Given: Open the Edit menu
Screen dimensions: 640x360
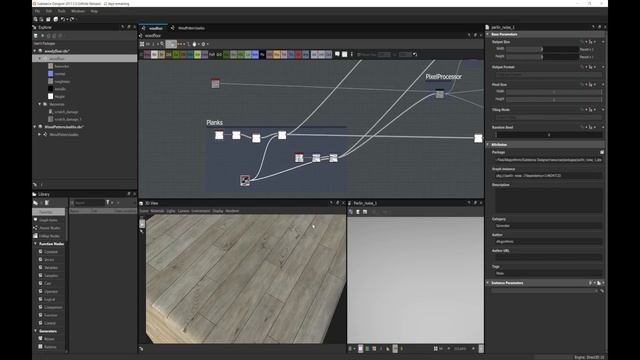Looking at the screenshot, I should pos(49,11).
